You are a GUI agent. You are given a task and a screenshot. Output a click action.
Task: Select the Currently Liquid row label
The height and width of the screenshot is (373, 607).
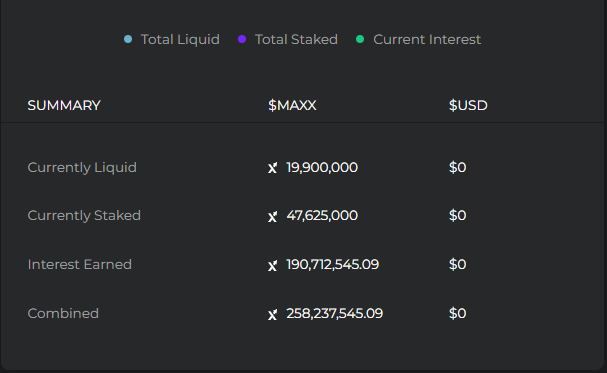(82, 168)
